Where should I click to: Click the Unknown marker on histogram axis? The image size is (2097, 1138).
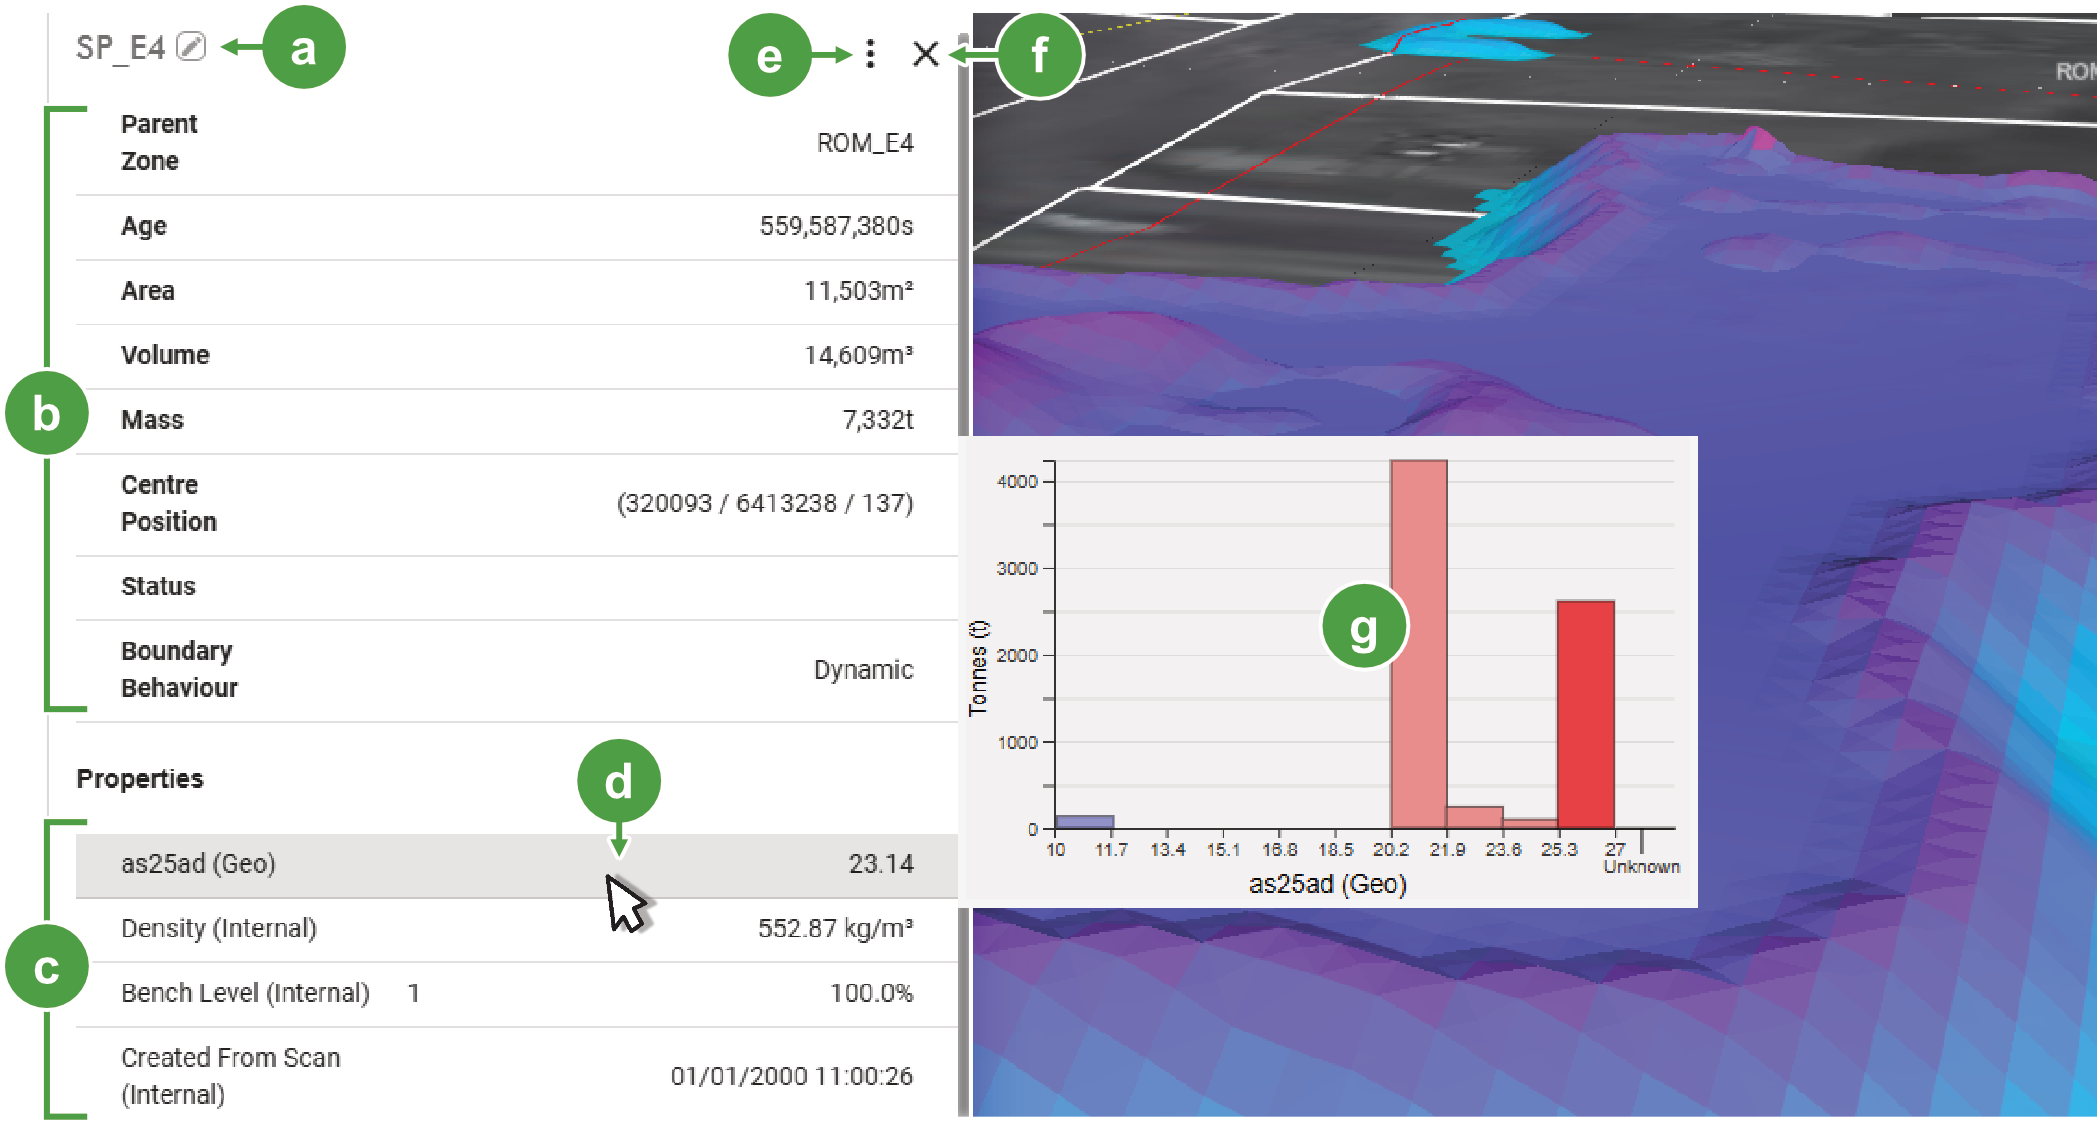[x=1642, y=866]
